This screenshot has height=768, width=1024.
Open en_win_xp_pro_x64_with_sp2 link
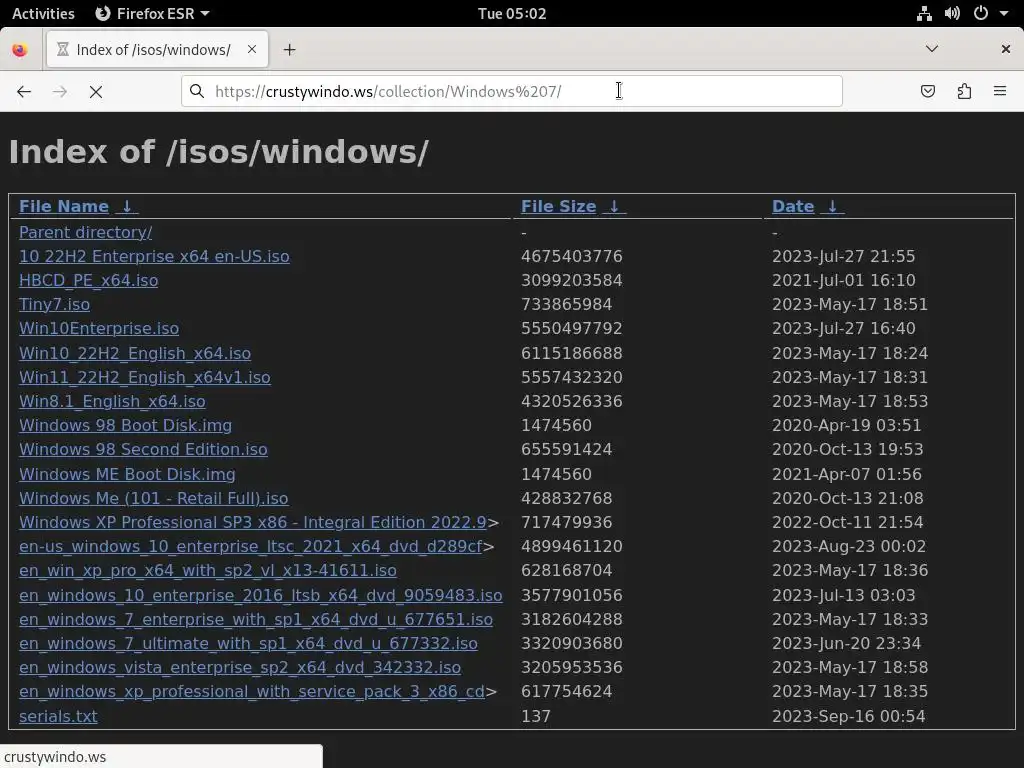[x=208, y=570]
